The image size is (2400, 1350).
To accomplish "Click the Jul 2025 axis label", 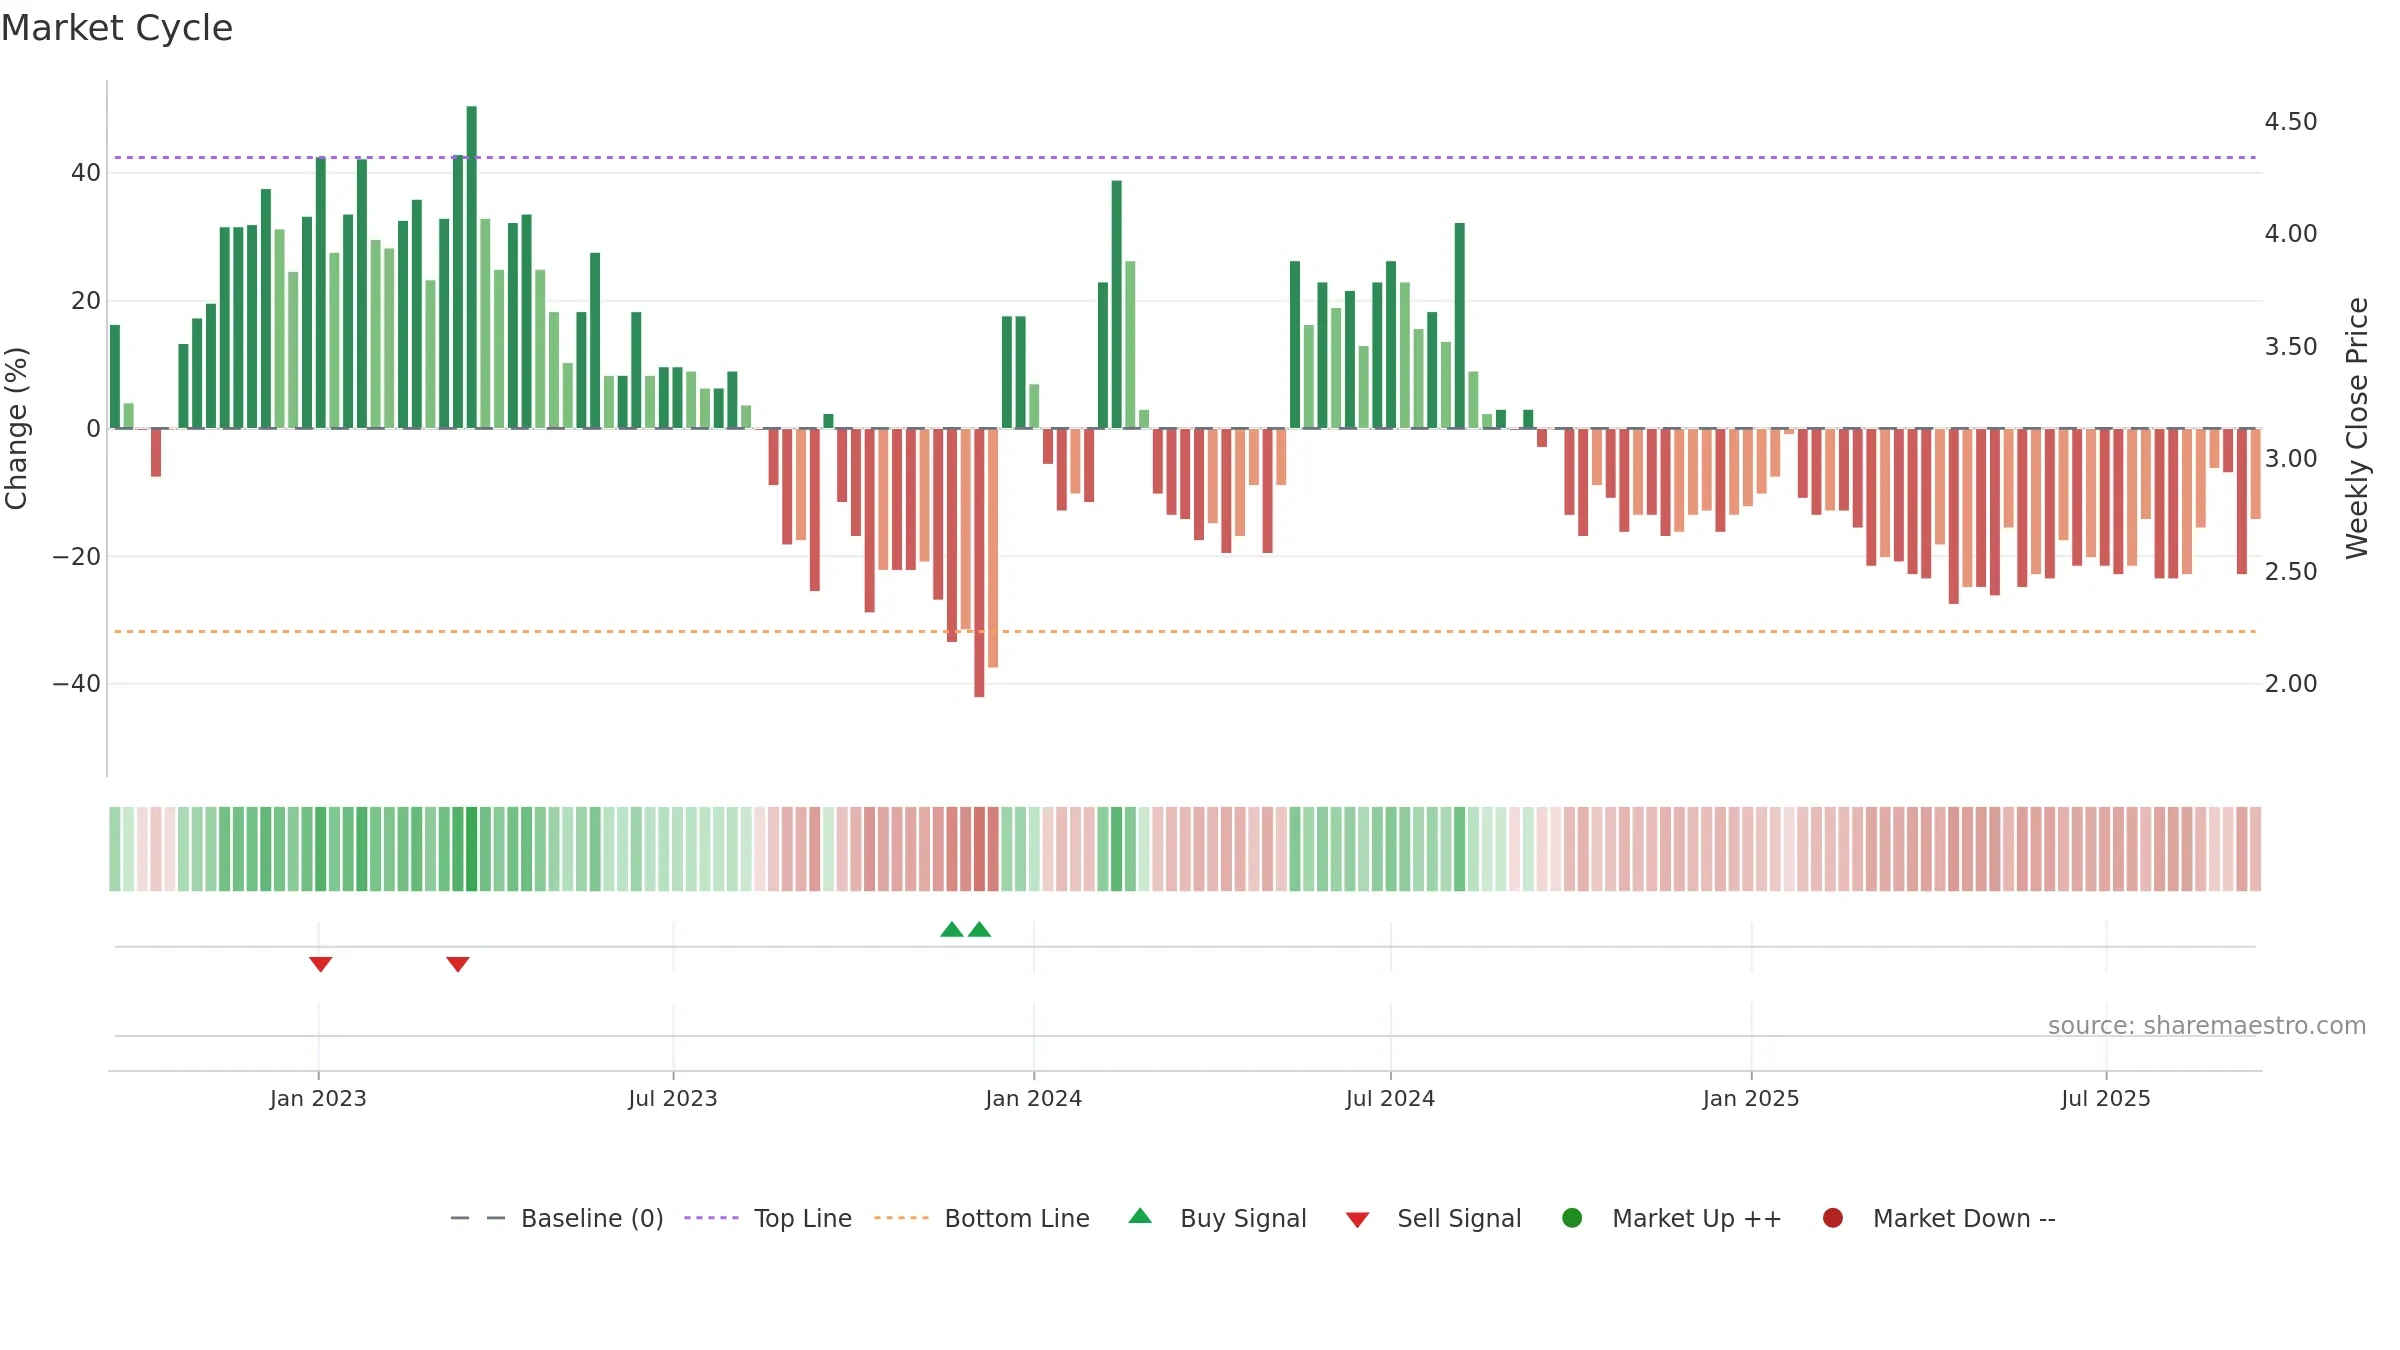I will click(x=2106, y=1099).
